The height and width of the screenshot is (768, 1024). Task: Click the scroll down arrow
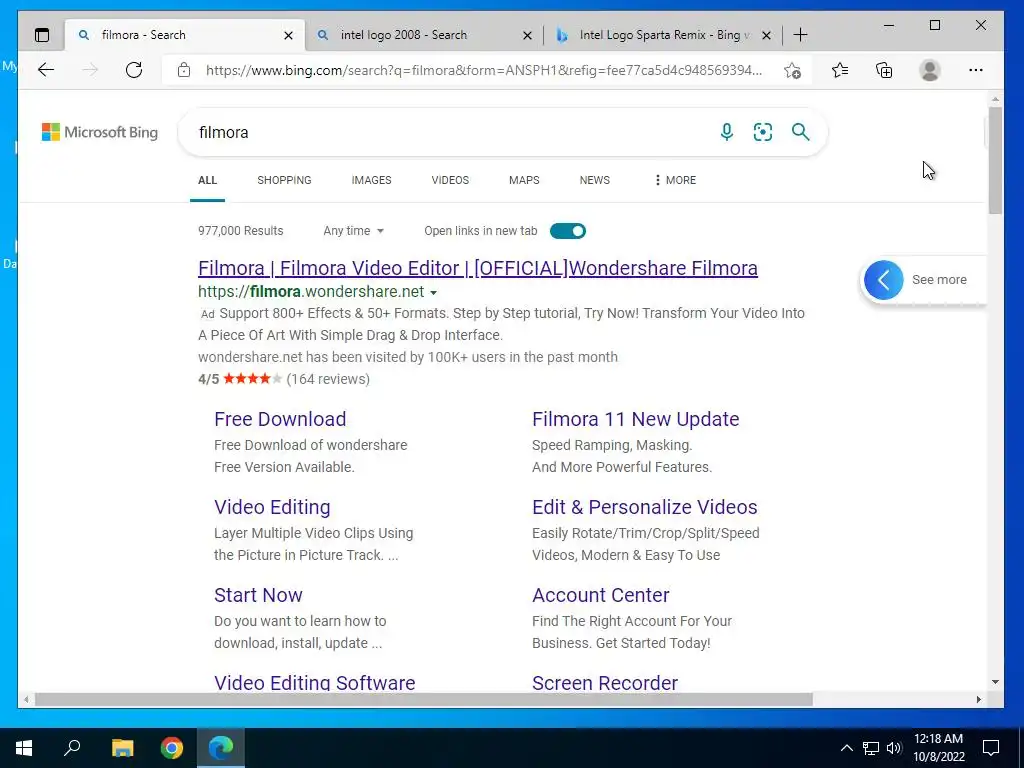point(995,682)
